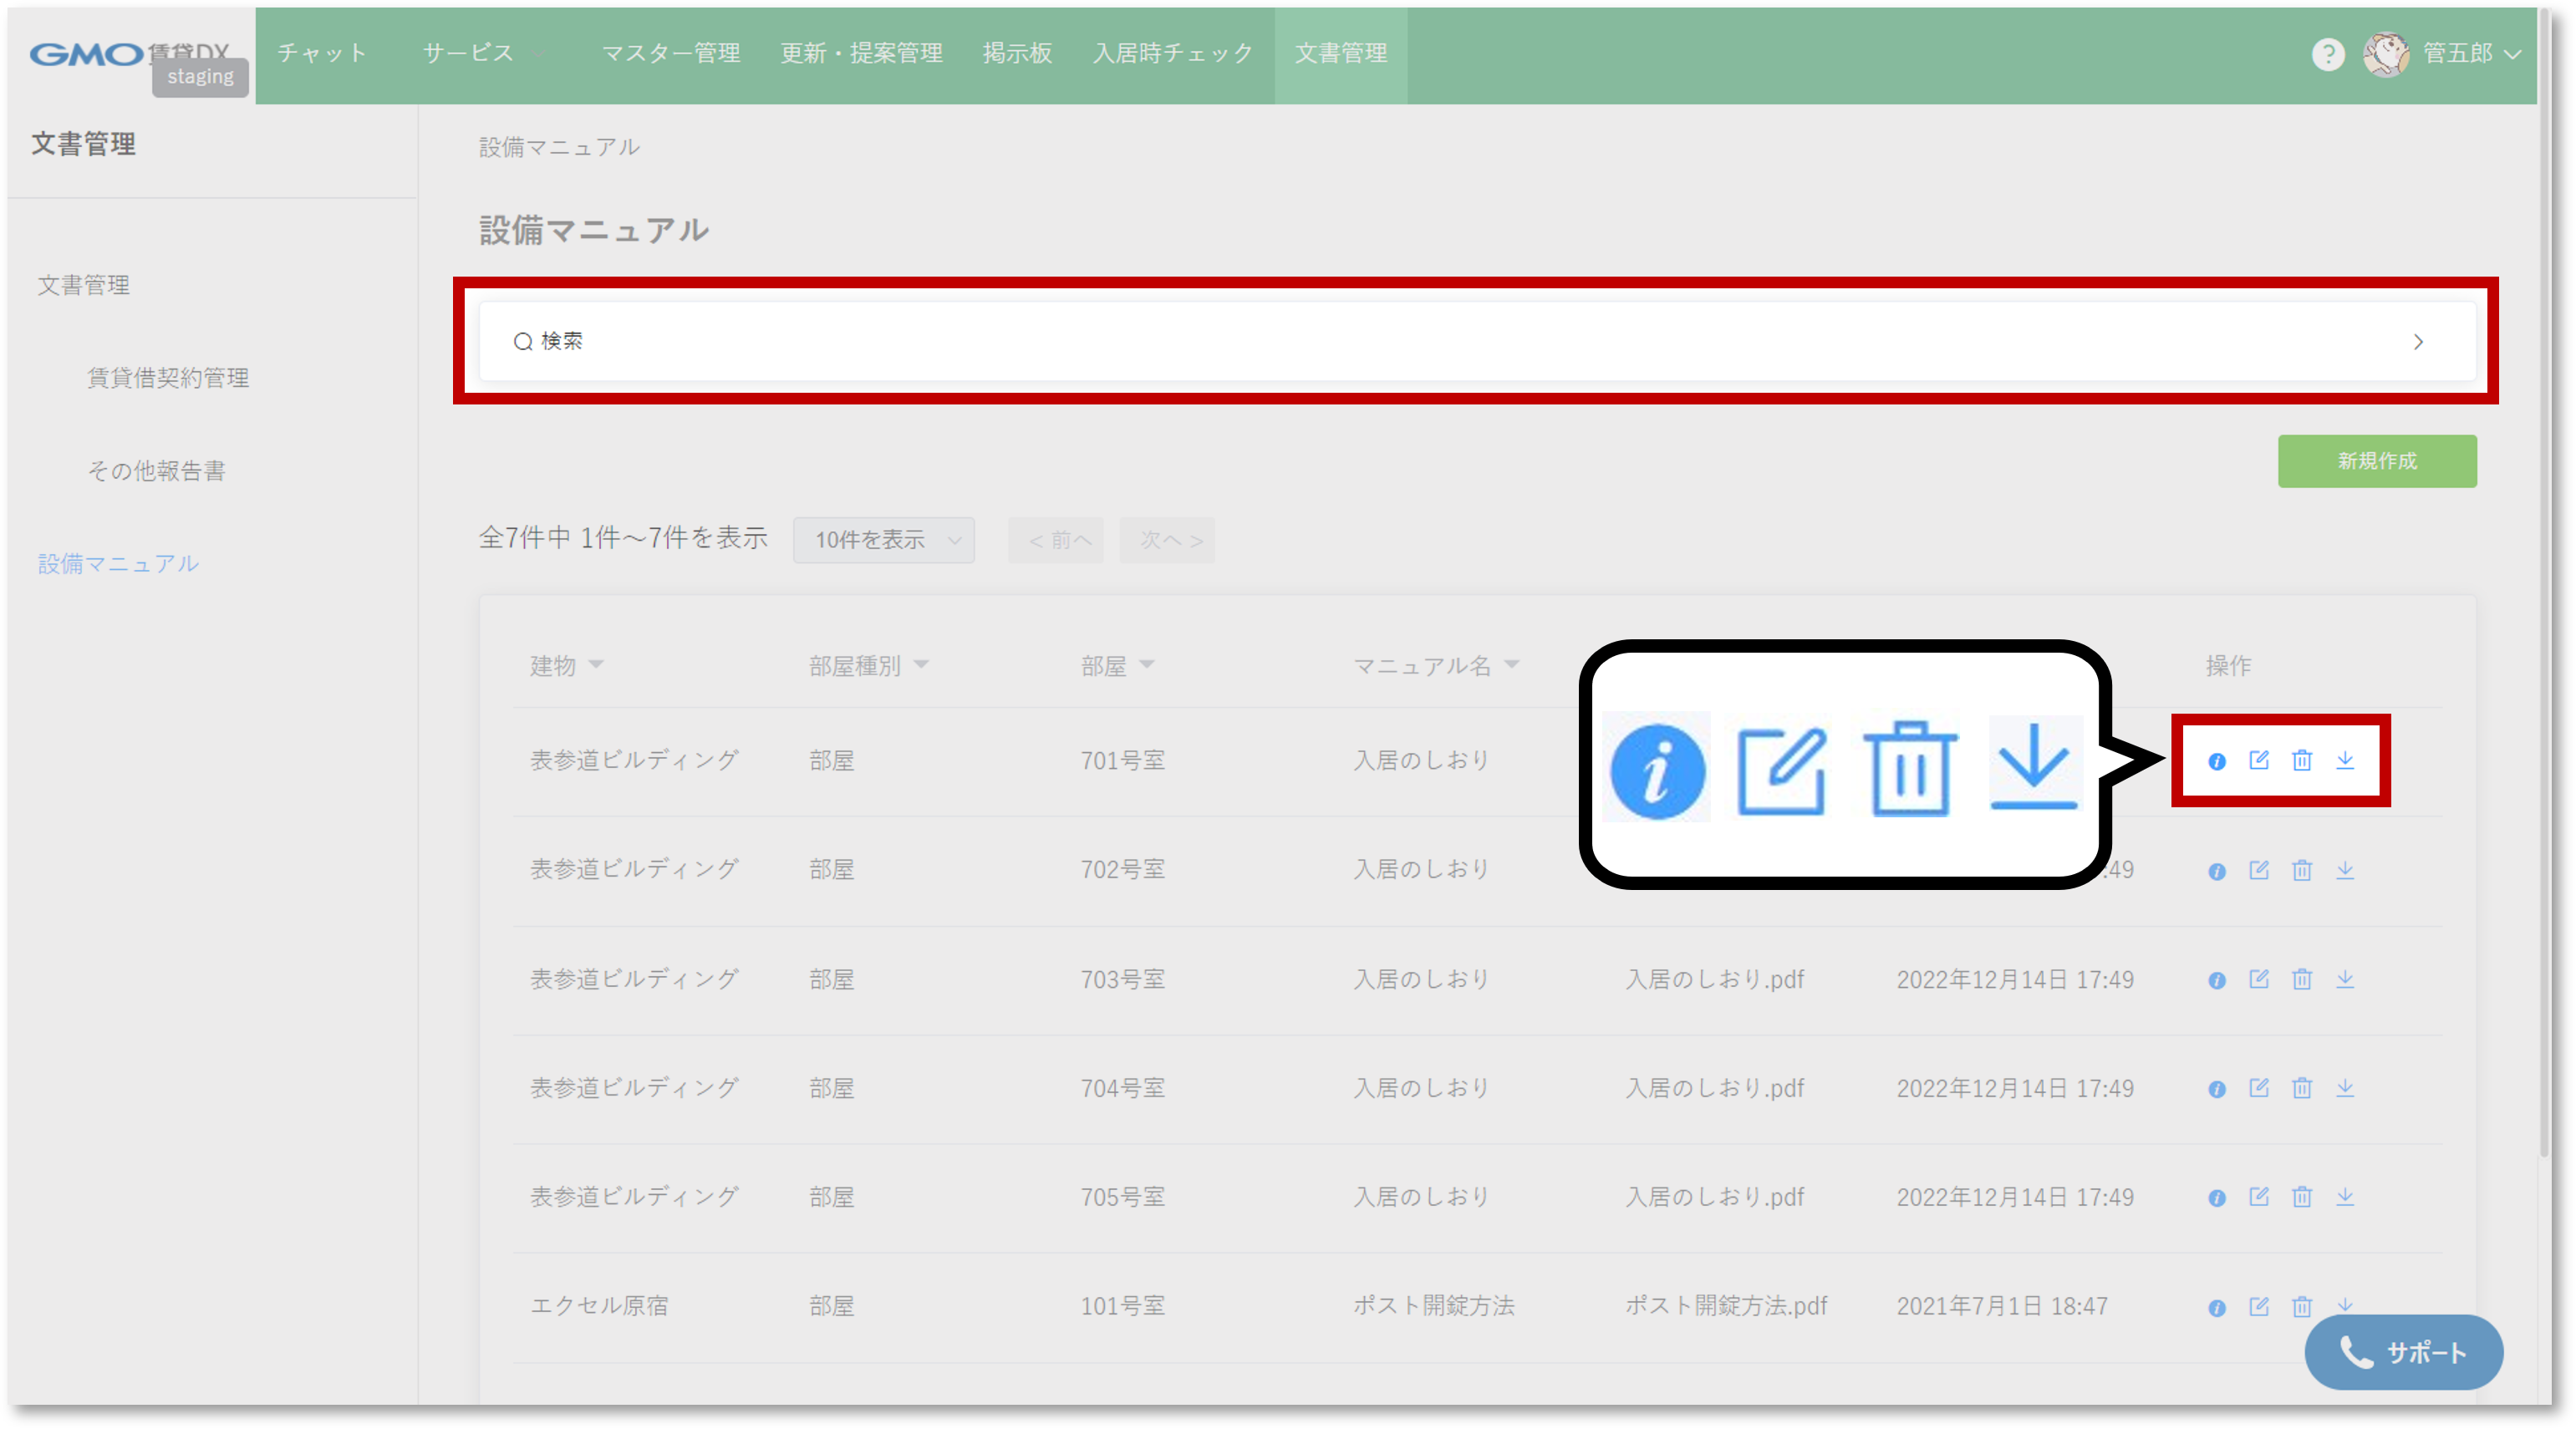Expand the 検索 search panel chevron

(x=2417, y=342)
